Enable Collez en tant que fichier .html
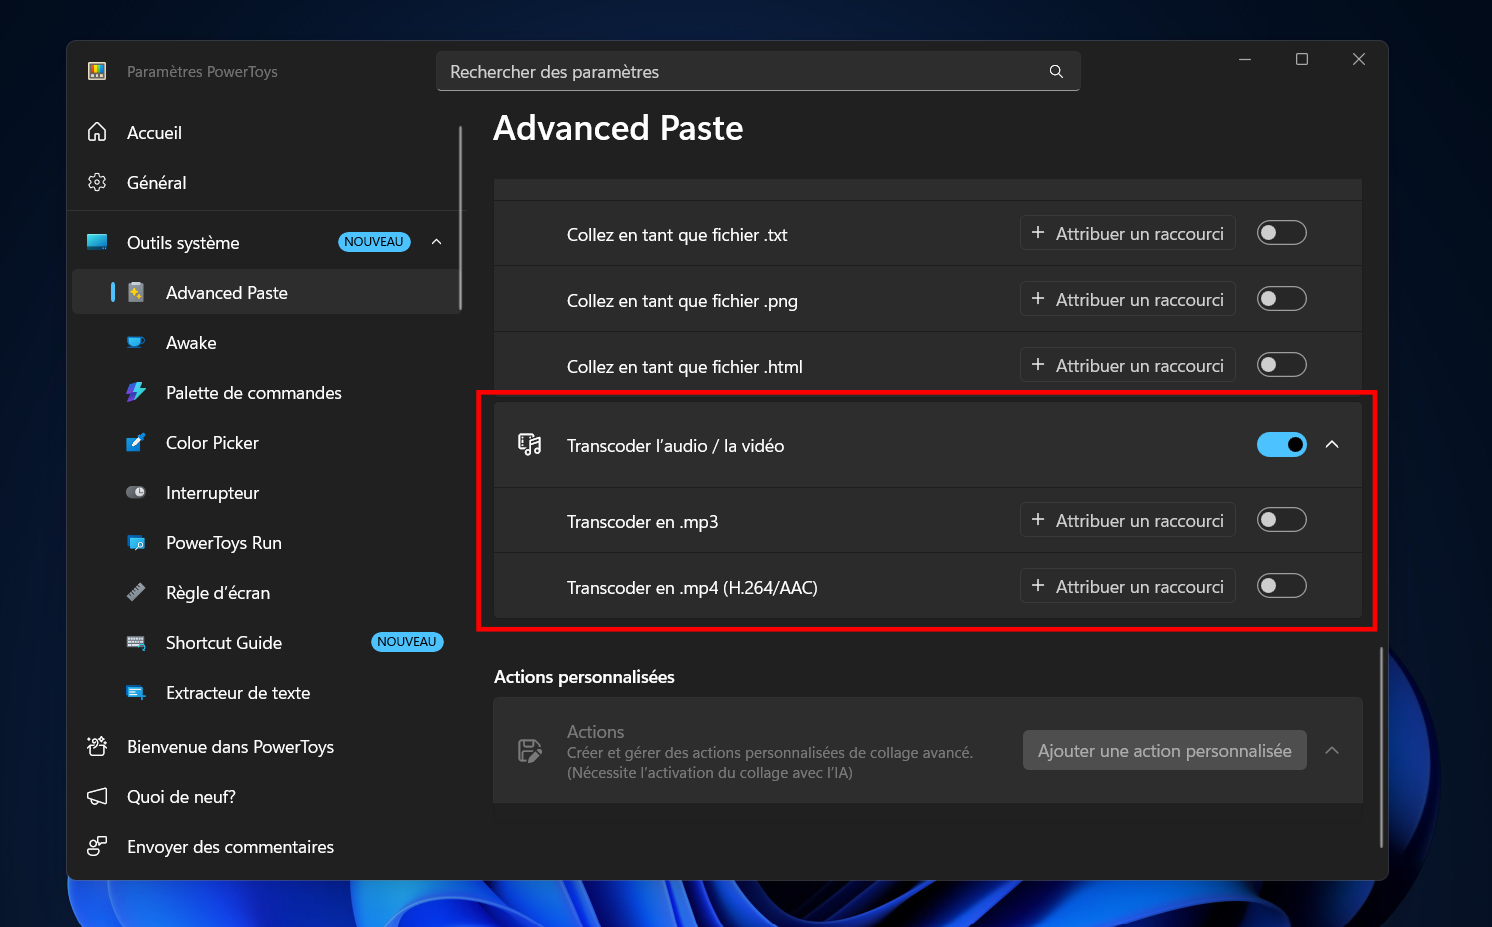Screen dimensions: 1492x927 [1282, 365]
